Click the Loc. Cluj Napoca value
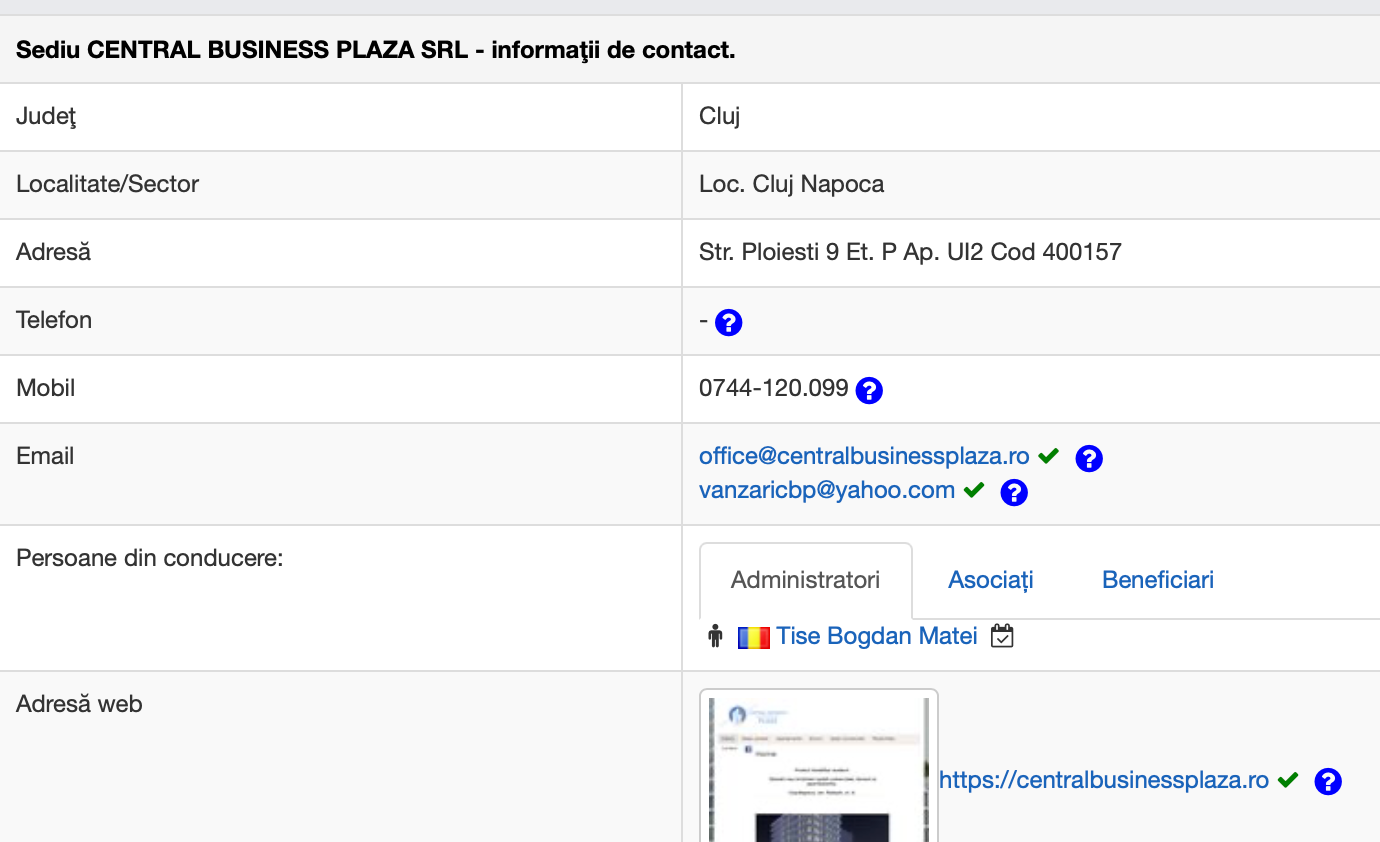This screenshot has width=1380, height=842. pyautogui.click(x=791, y=184)
